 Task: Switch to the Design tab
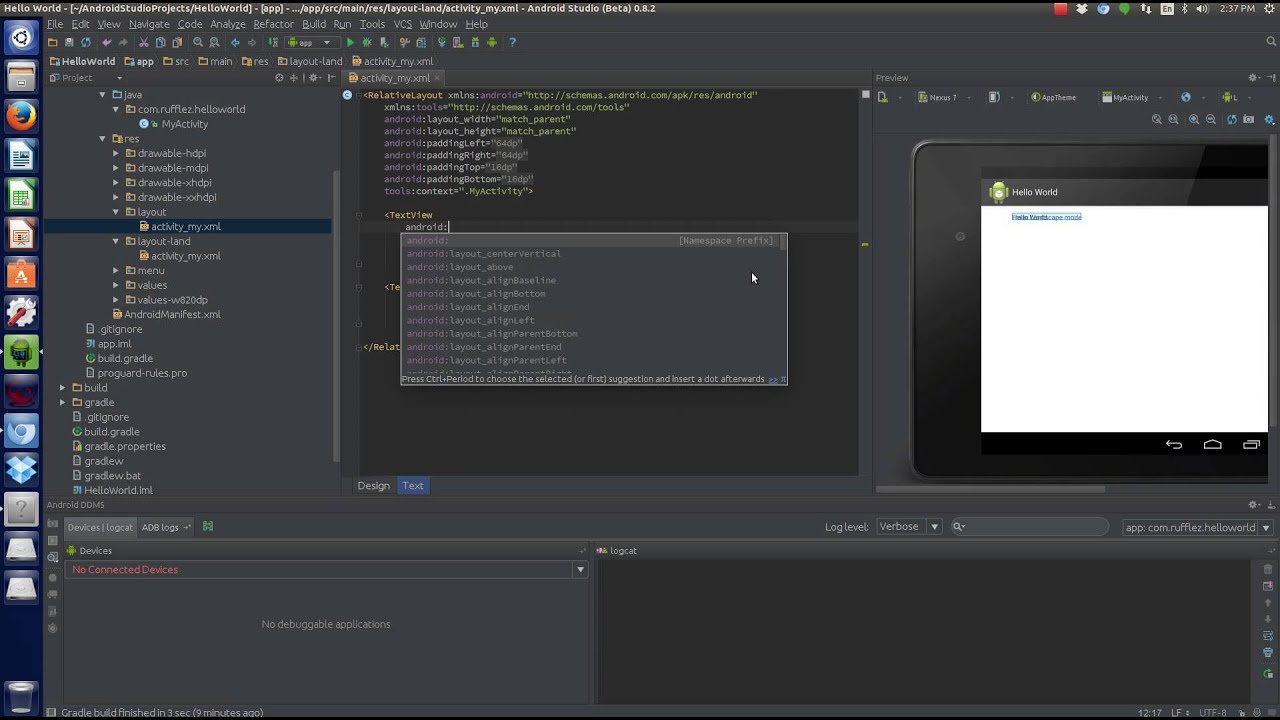[374, 486]
